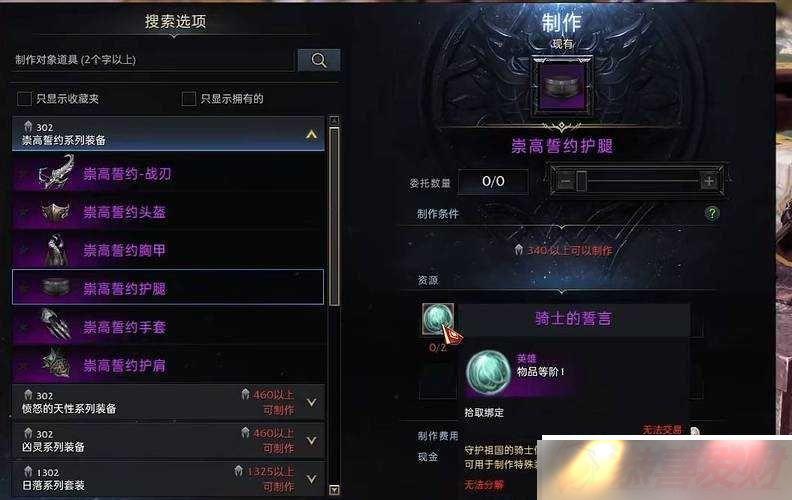Click the 崇高誓约胸甲 chest armor icon
This screenshot has width=792, height=500.
point(56,250)
